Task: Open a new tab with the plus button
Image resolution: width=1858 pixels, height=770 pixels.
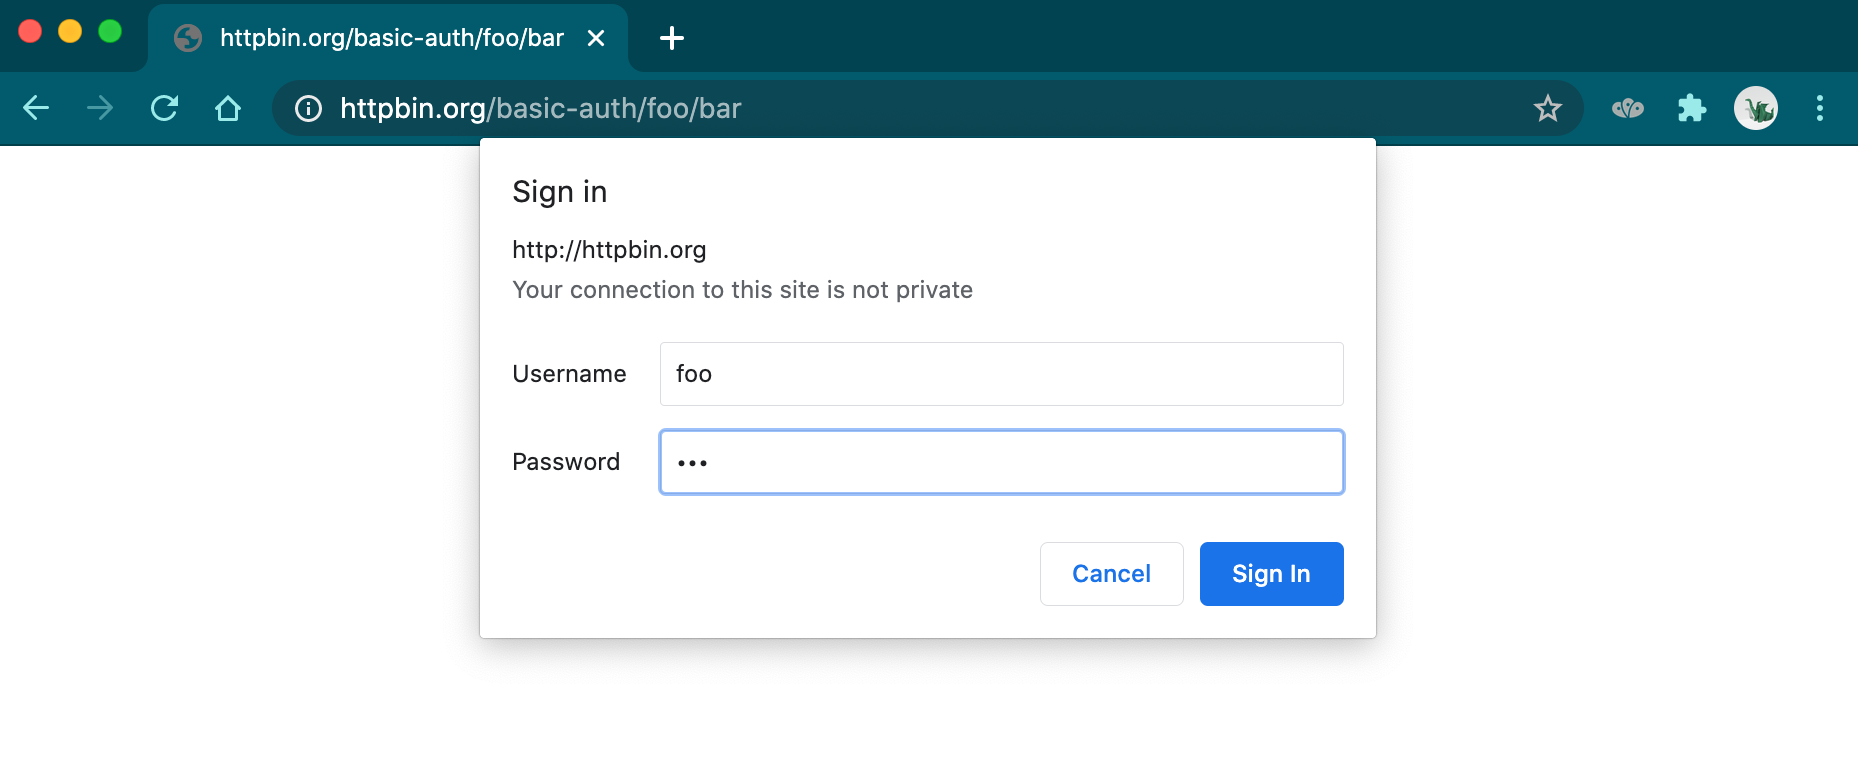Action: click(x=671, y=38)
